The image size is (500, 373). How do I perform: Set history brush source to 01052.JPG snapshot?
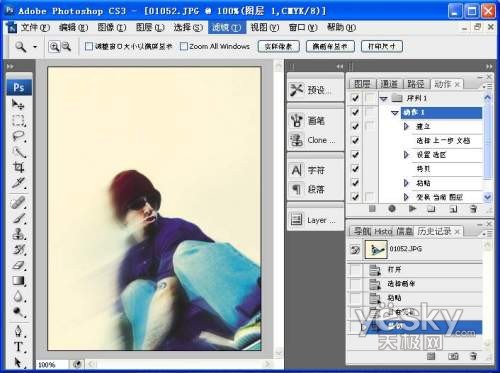(355, 249)
